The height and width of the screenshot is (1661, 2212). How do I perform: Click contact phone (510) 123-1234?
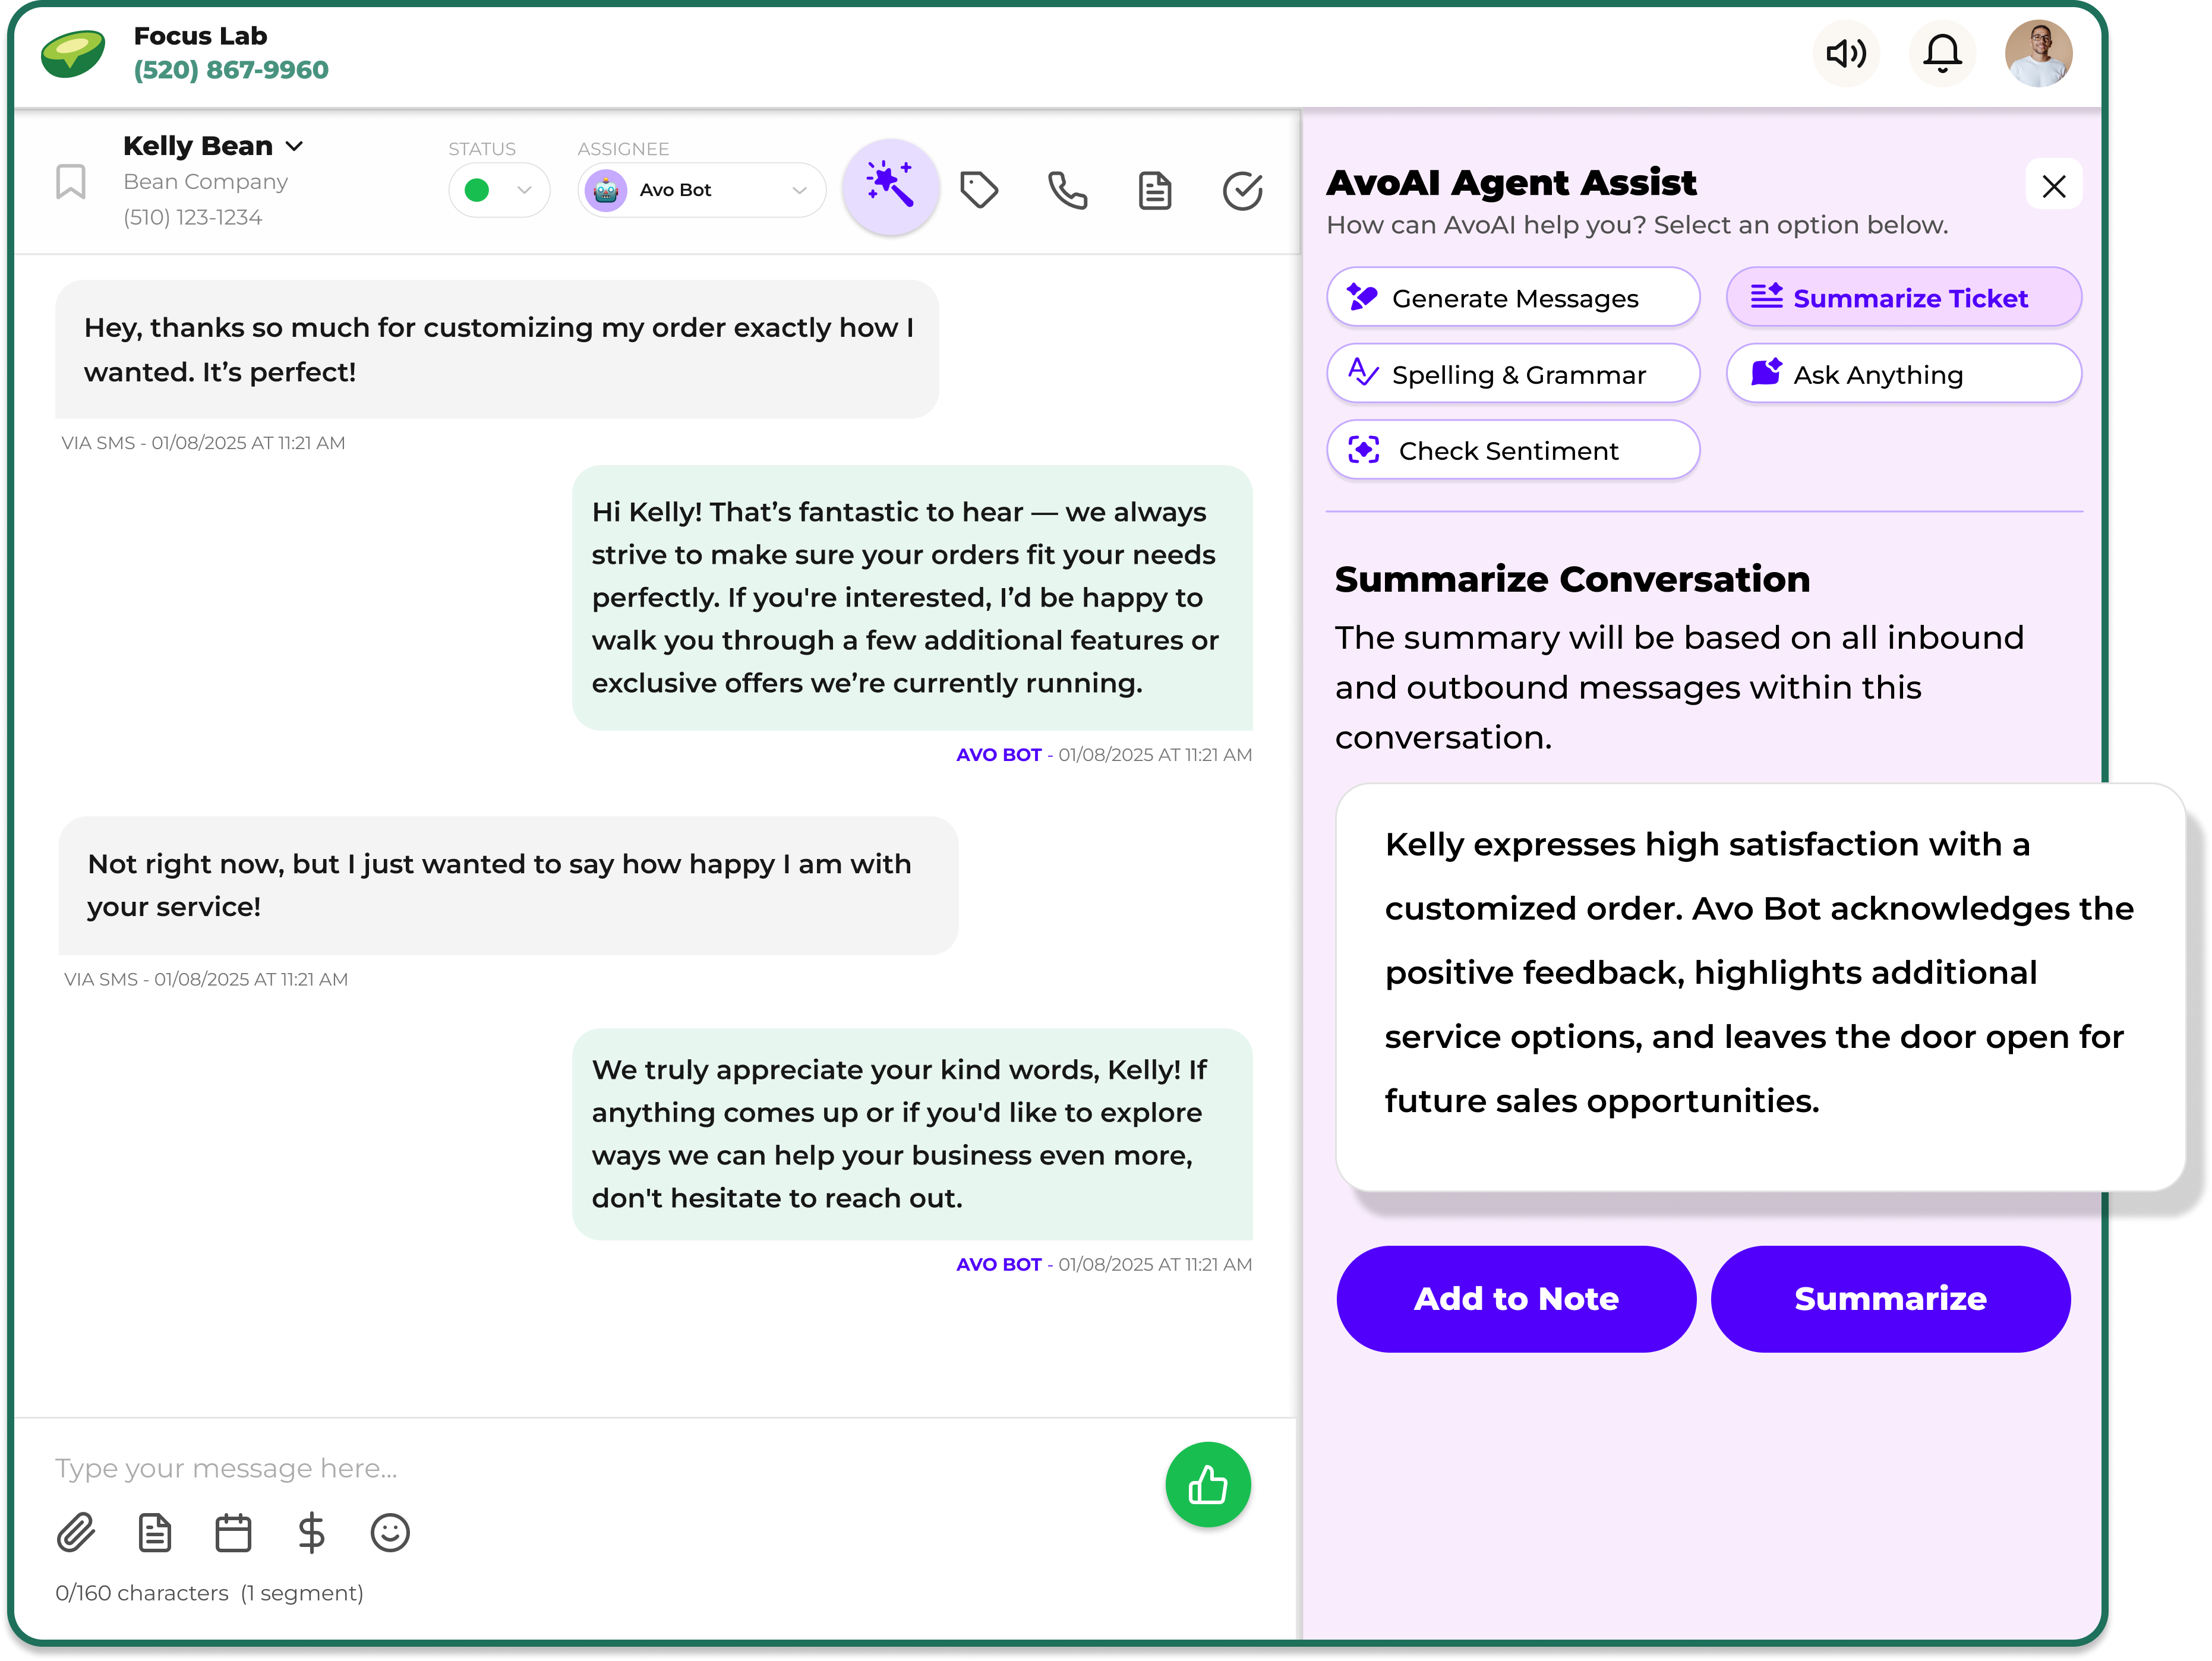pos(192,217)
